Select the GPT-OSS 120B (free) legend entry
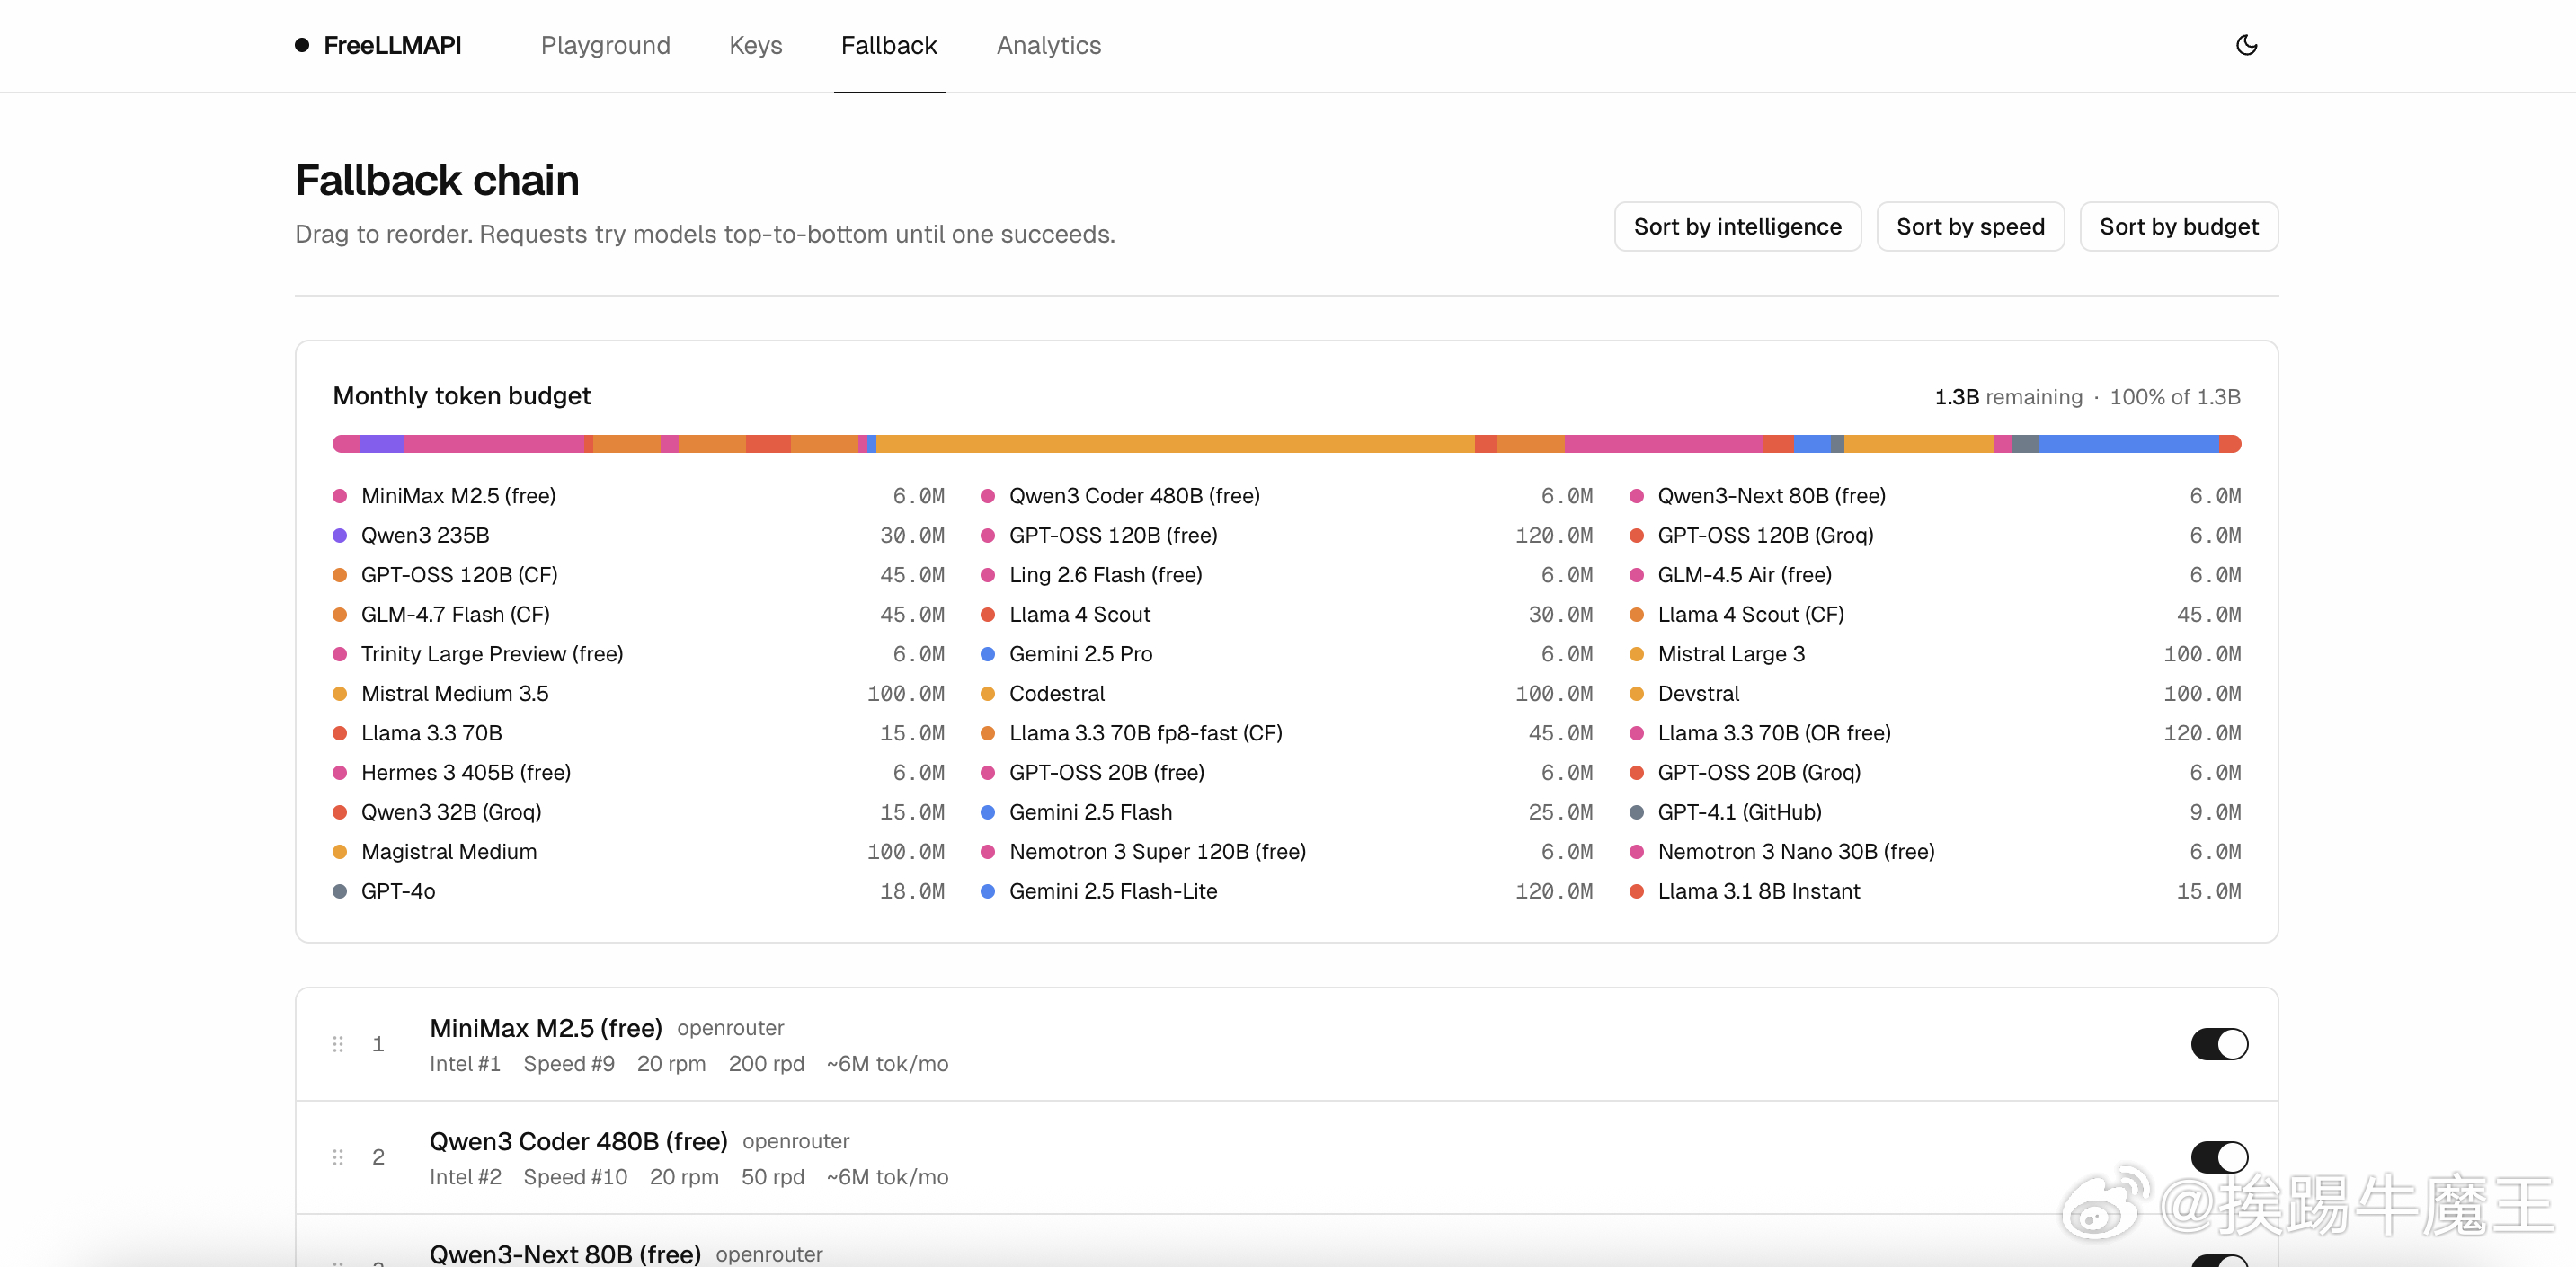 click(1287, 536)
